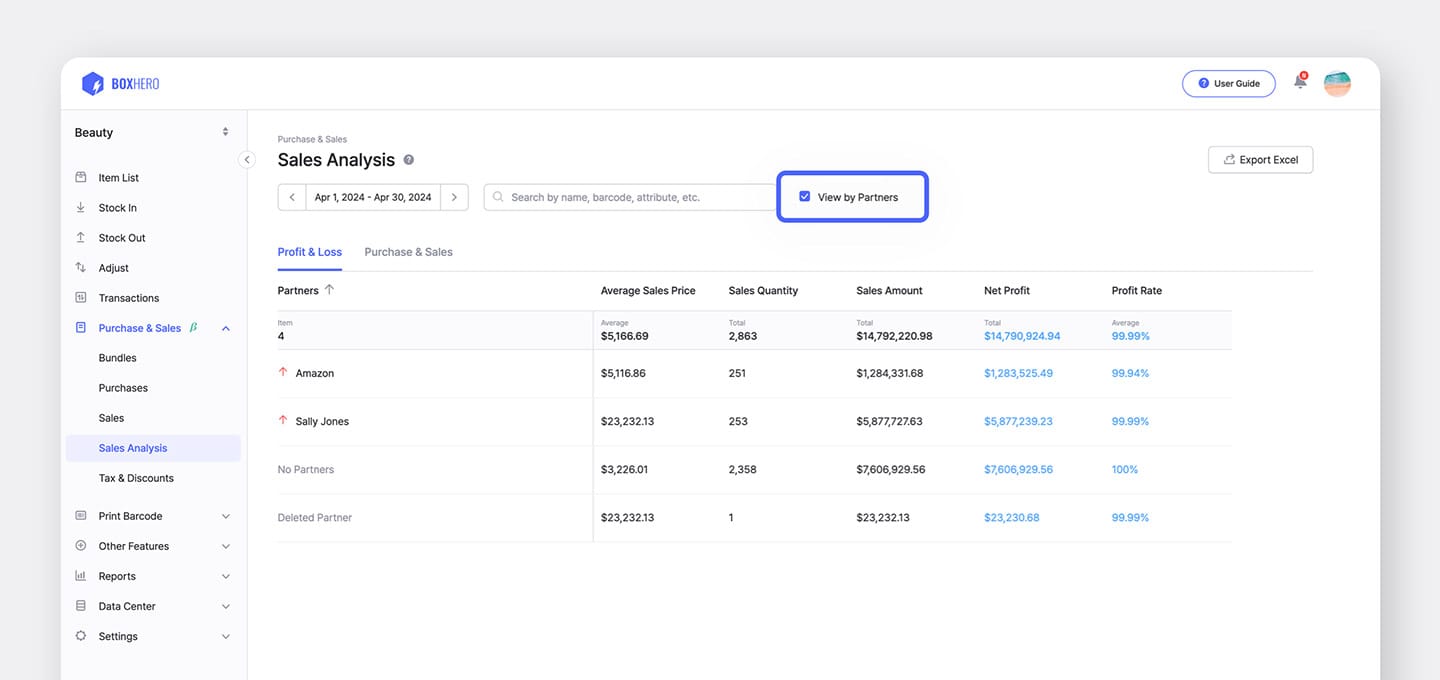Viewport: 1440px width, 680px height.
Task: Open the Item List section
Action: point(118,177)
